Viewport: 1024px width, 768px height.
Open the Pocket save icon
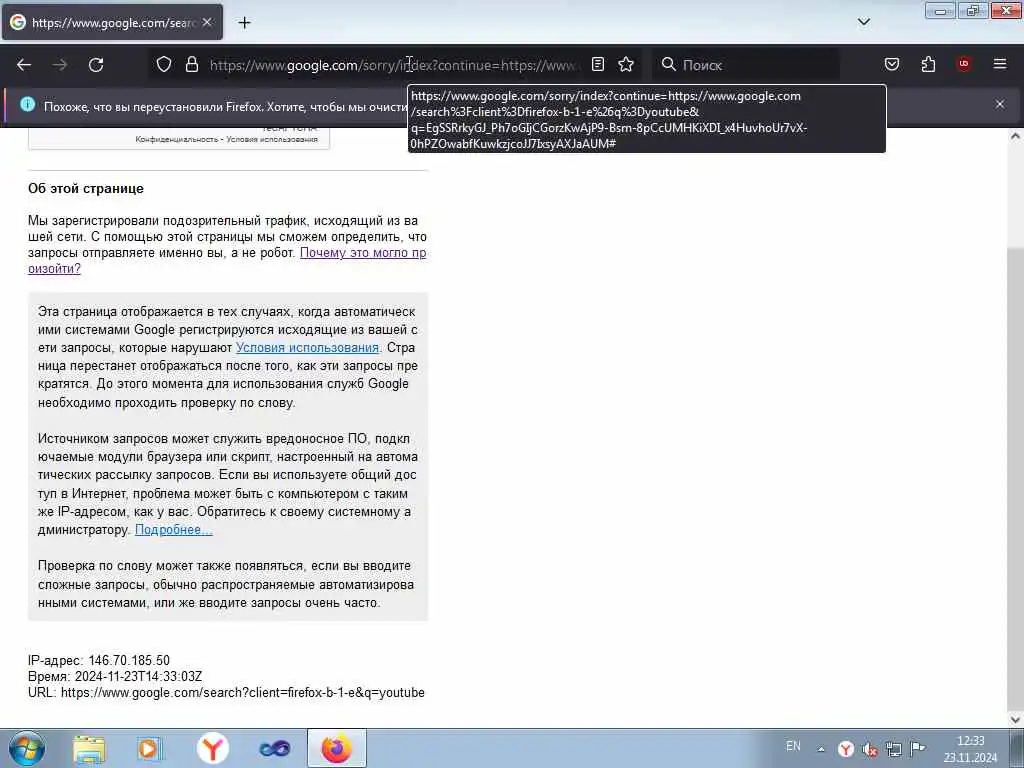click(892, 64)
